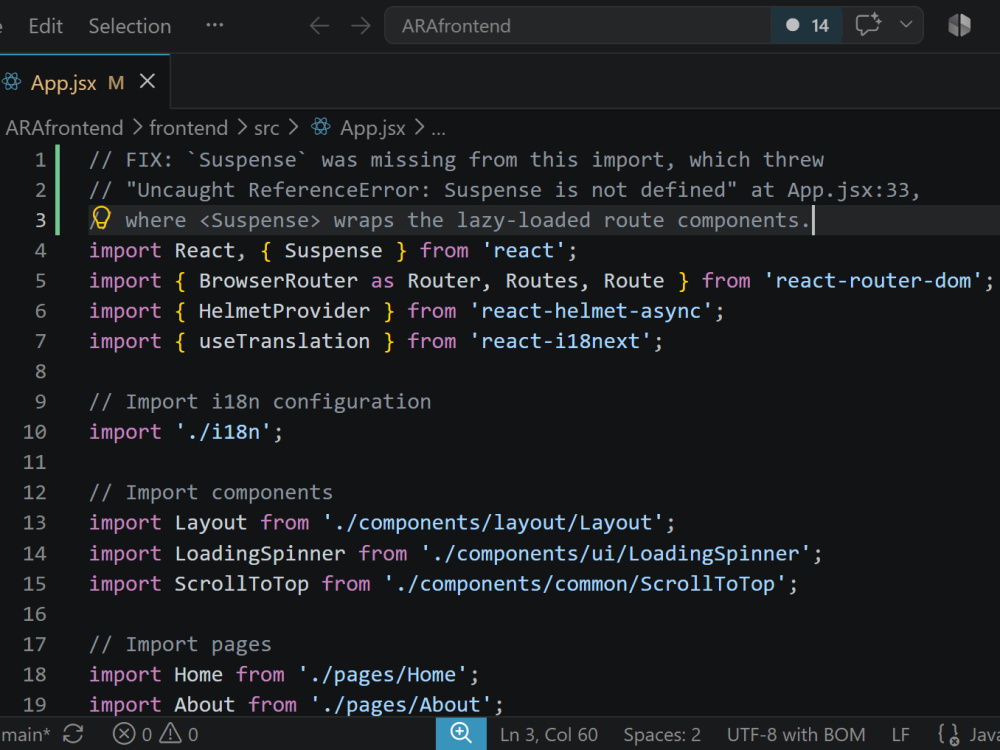Click 'react-router-dom' string on line 5

872,281
